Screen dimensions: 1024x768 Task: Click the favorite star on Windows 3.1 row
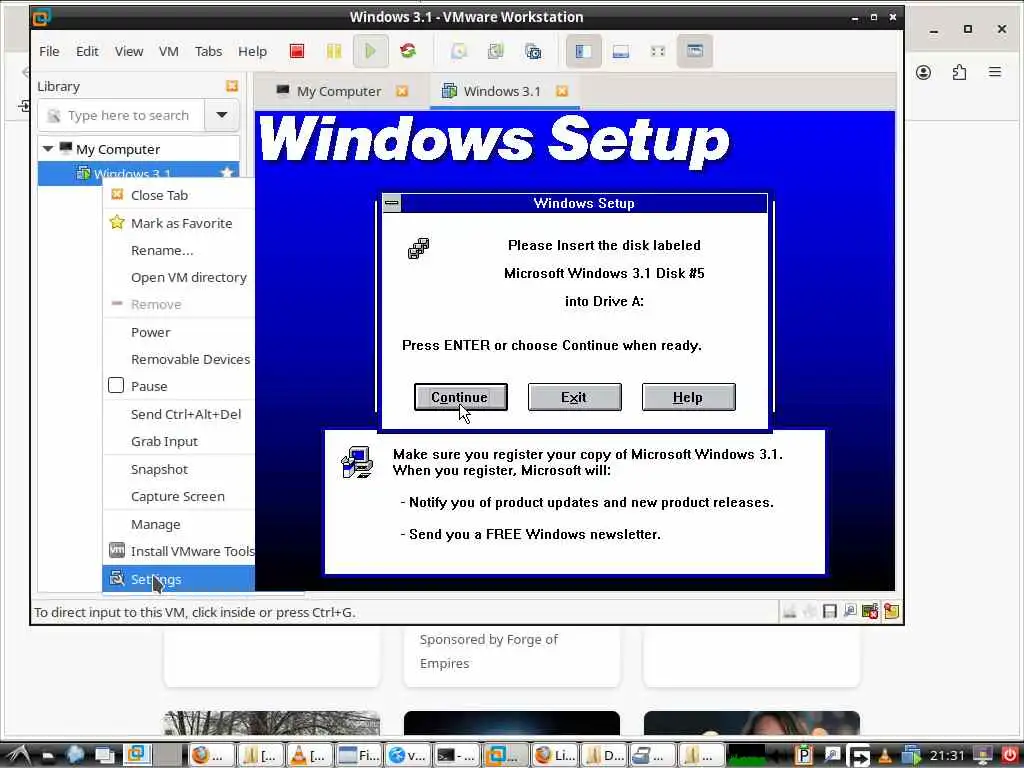(227, 173)
